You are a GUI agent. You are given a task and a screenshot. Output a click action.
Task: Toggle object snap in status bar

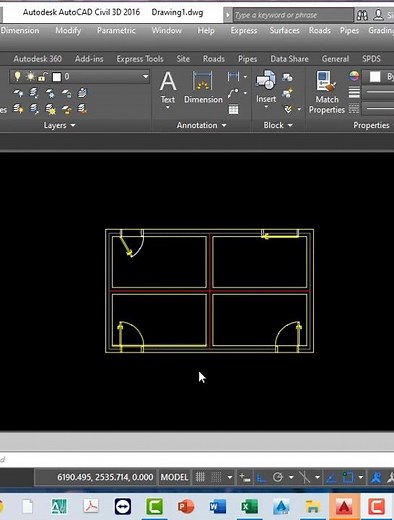pyautogui.click(x=348, y=477)
